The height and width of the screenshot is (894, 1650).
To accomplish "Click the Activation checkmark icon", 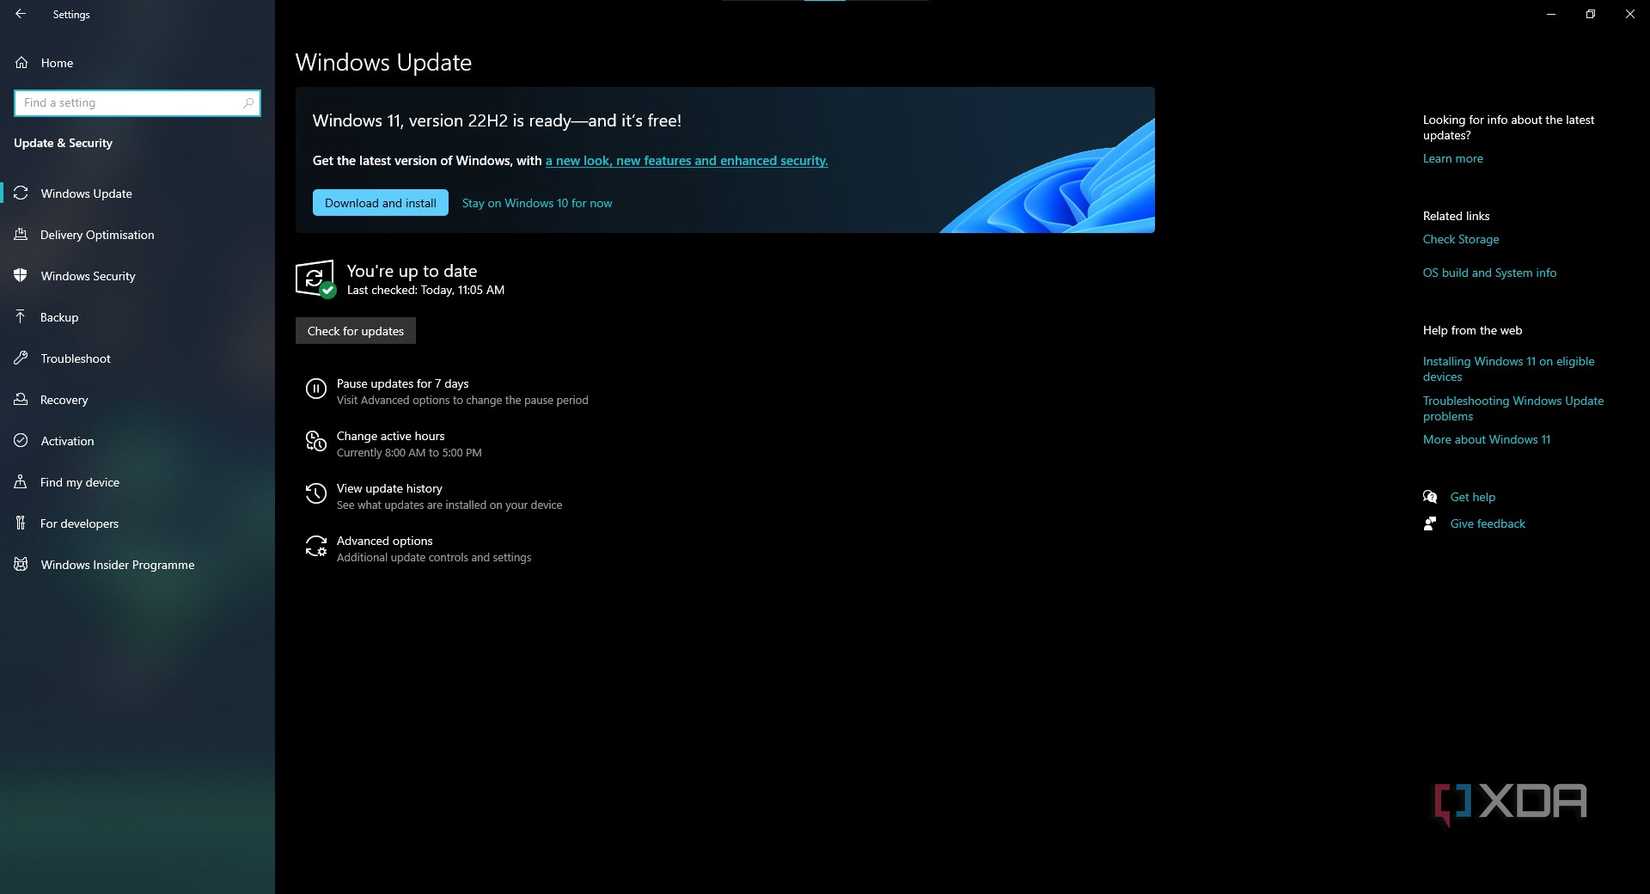I will point(21,440).
